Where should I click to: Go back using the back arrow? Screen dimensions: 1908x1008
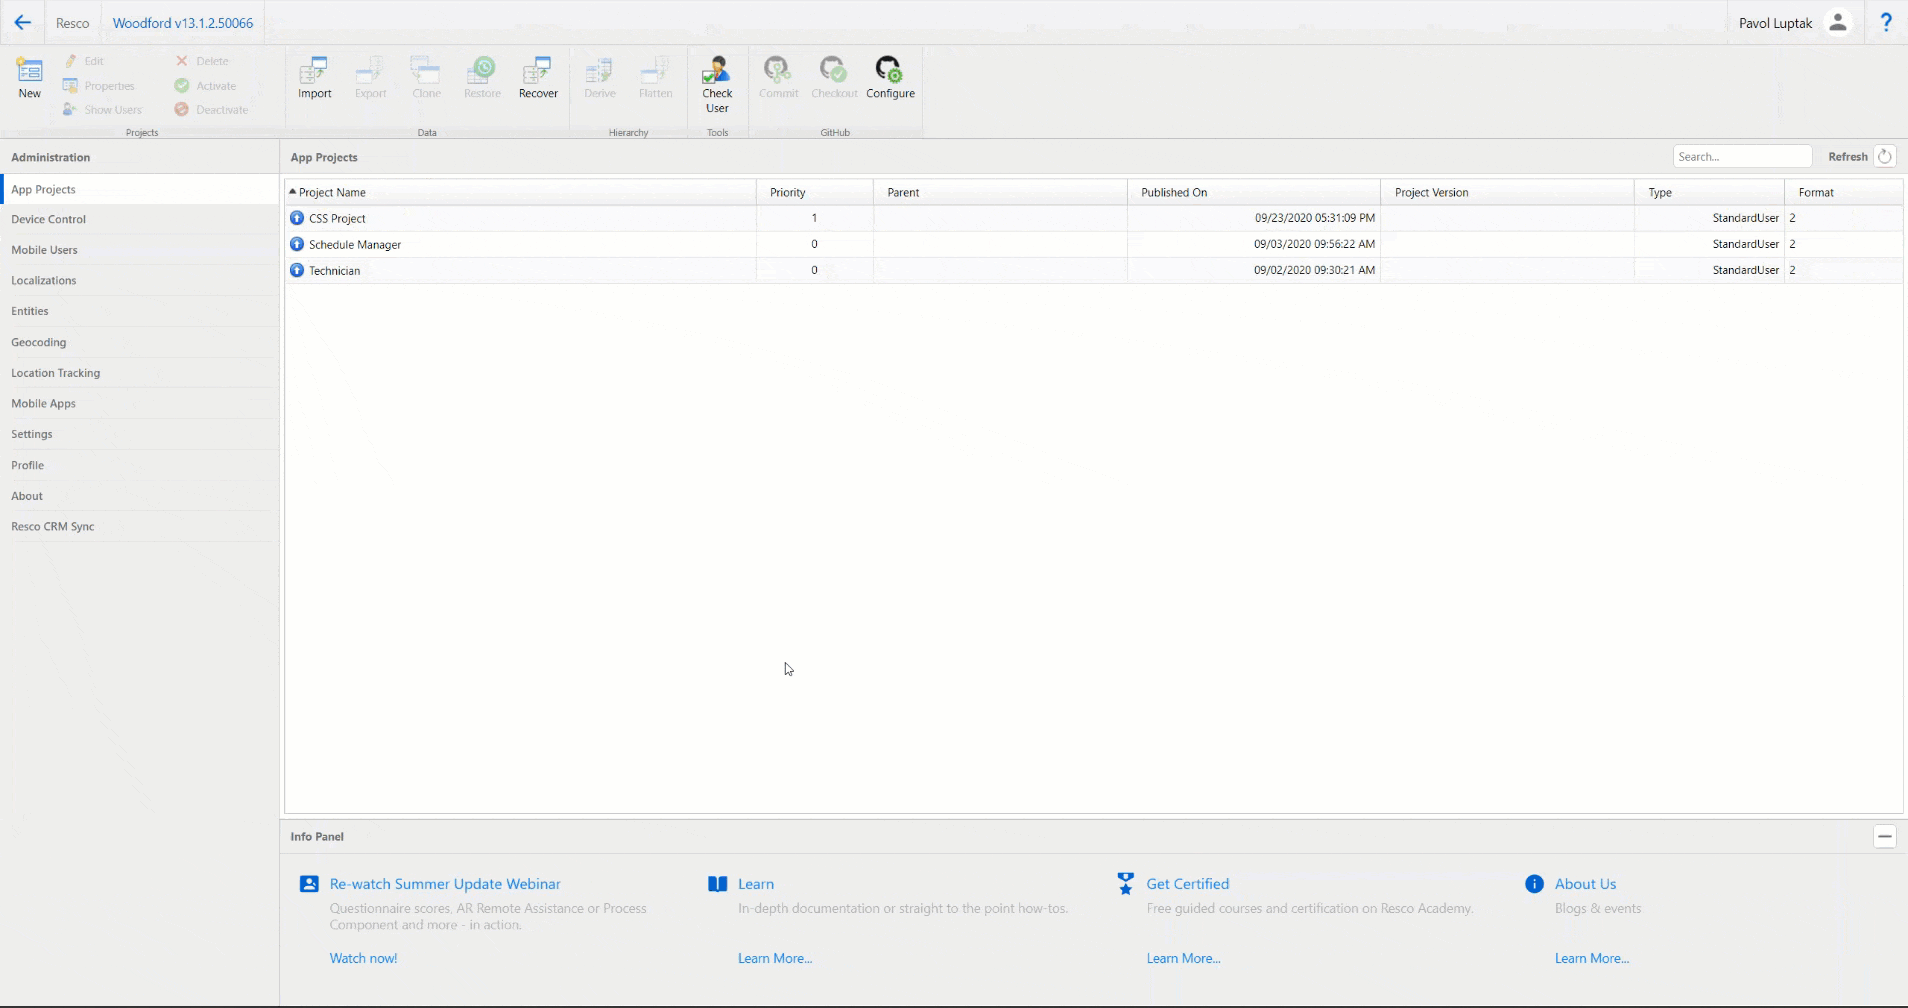[x=22, y=22]
